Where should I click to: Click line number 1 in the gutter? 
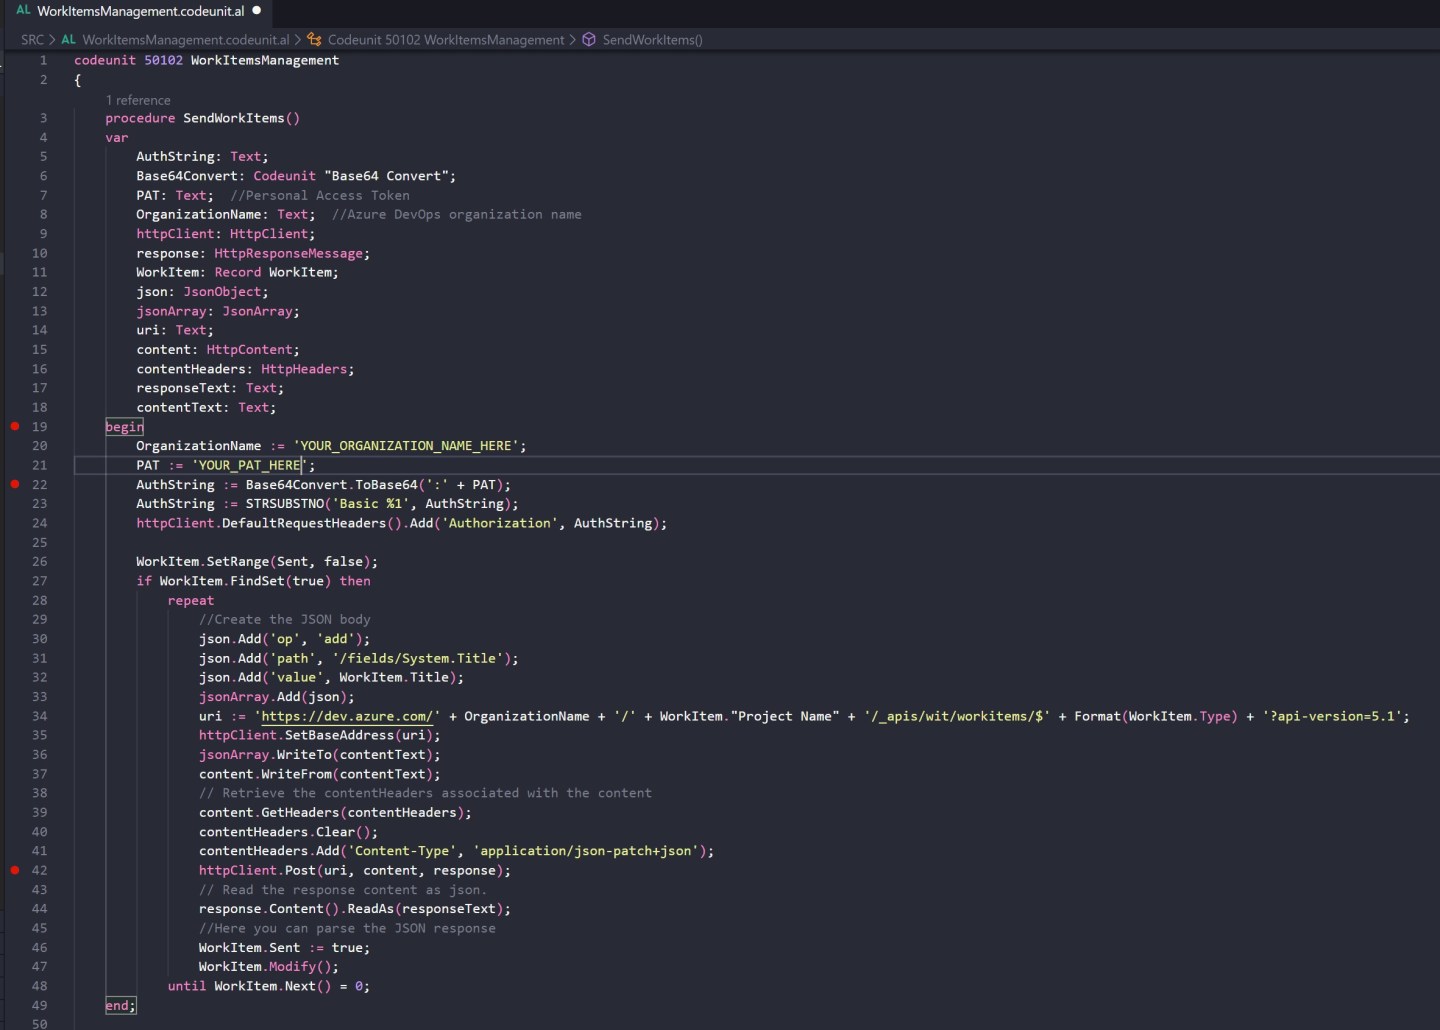pos(43,60)
